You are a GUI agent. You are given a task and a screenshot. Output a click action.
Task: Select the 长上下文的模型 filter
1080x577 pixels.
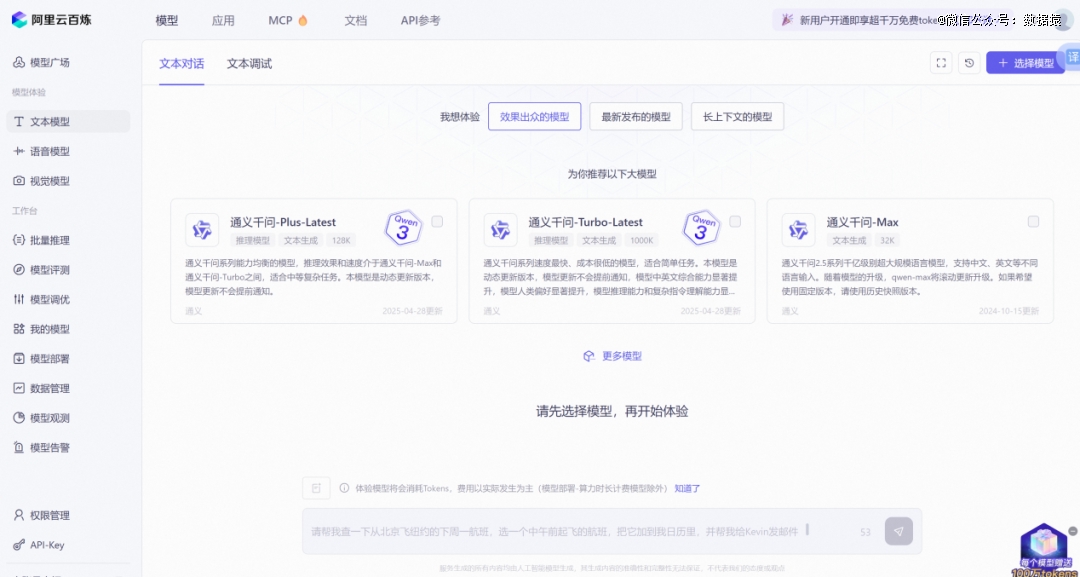[x=737, y=117]
